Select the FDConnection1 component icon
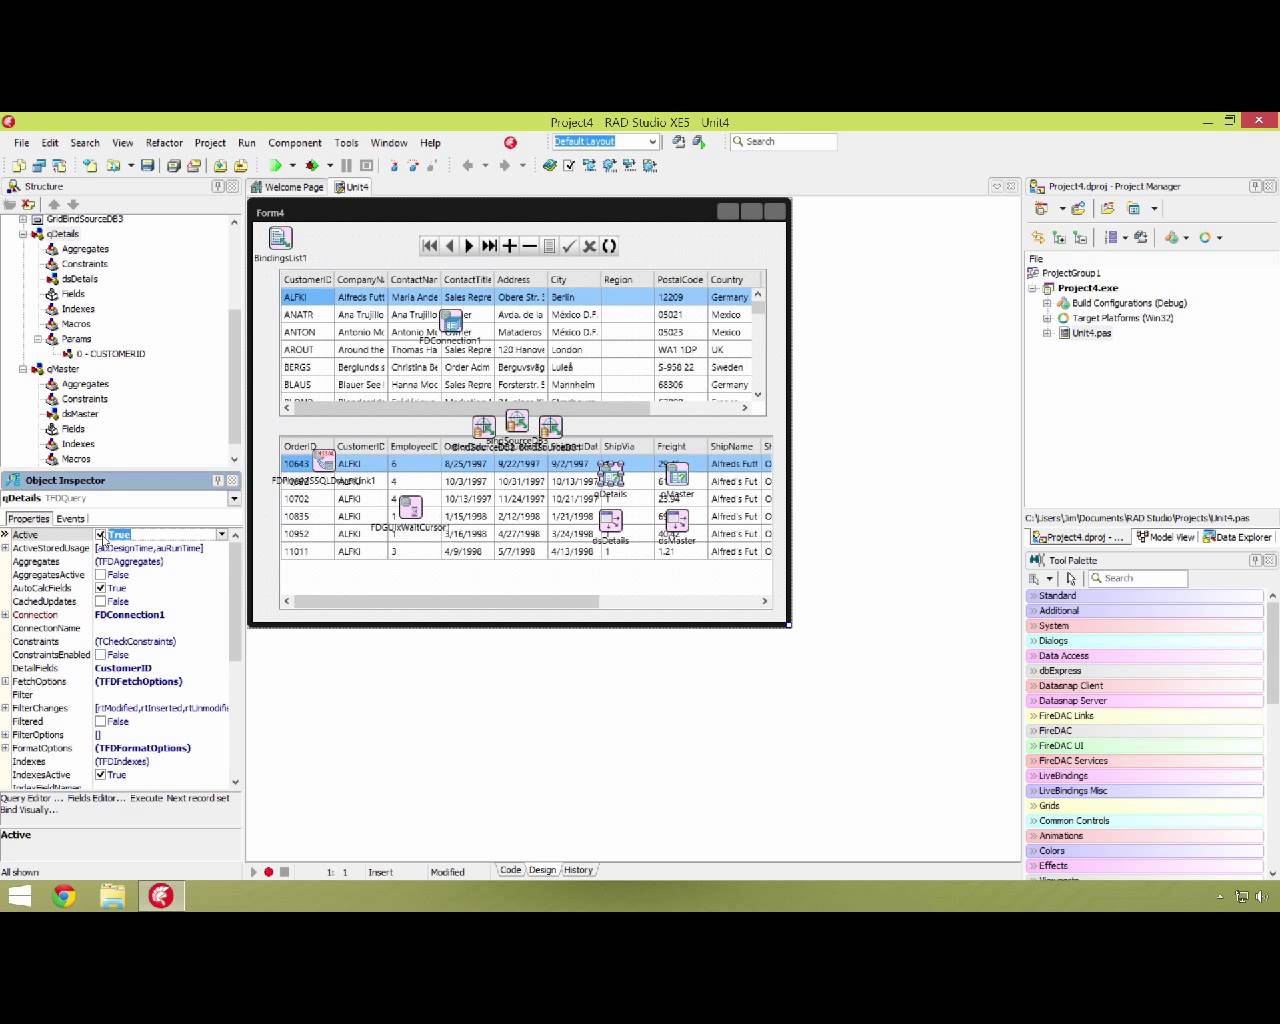 (451, 321)
